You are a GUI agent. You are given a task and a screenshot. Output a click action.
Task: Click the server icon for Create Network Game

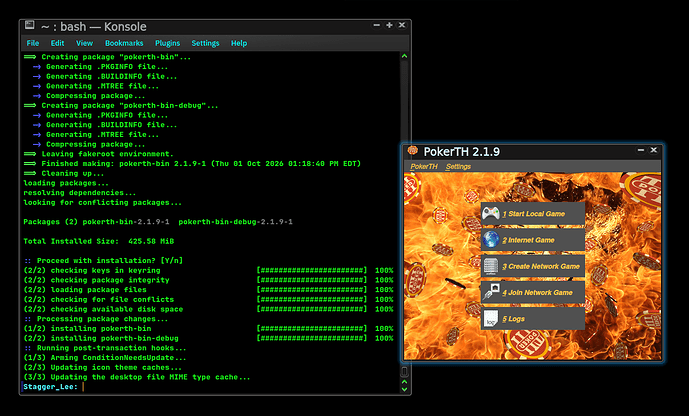tap(491, 266)
